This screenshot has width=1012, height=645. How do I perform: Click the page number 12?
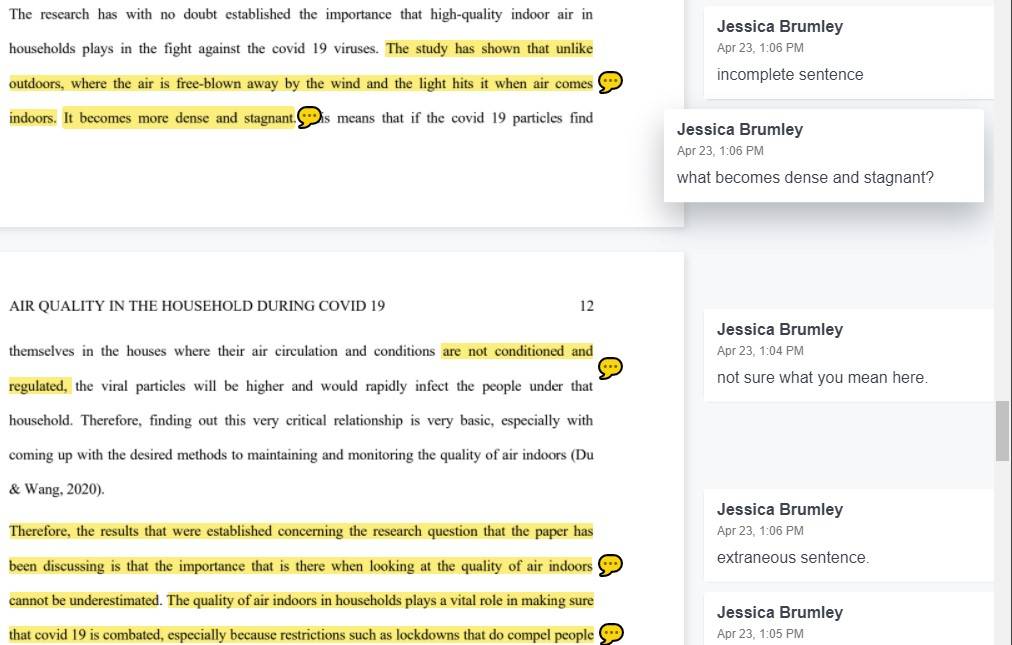[586, 306]
